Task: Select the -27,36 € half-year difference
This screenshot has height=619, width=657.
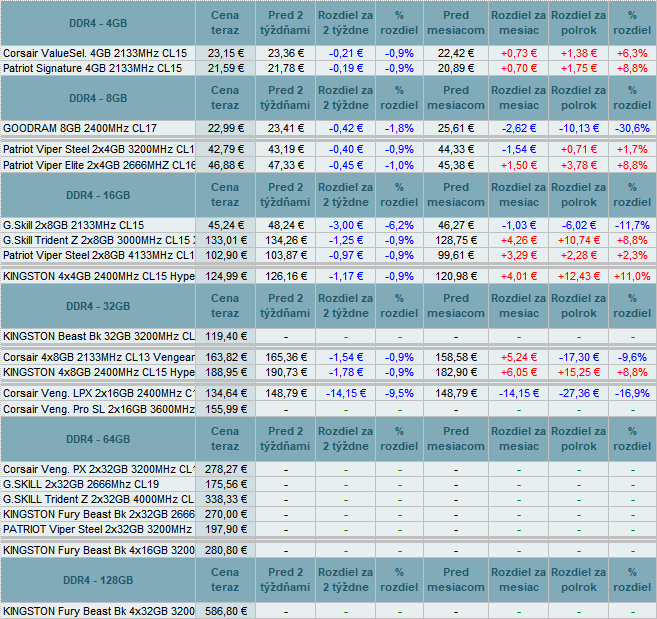Action: [x=579, y=393]
